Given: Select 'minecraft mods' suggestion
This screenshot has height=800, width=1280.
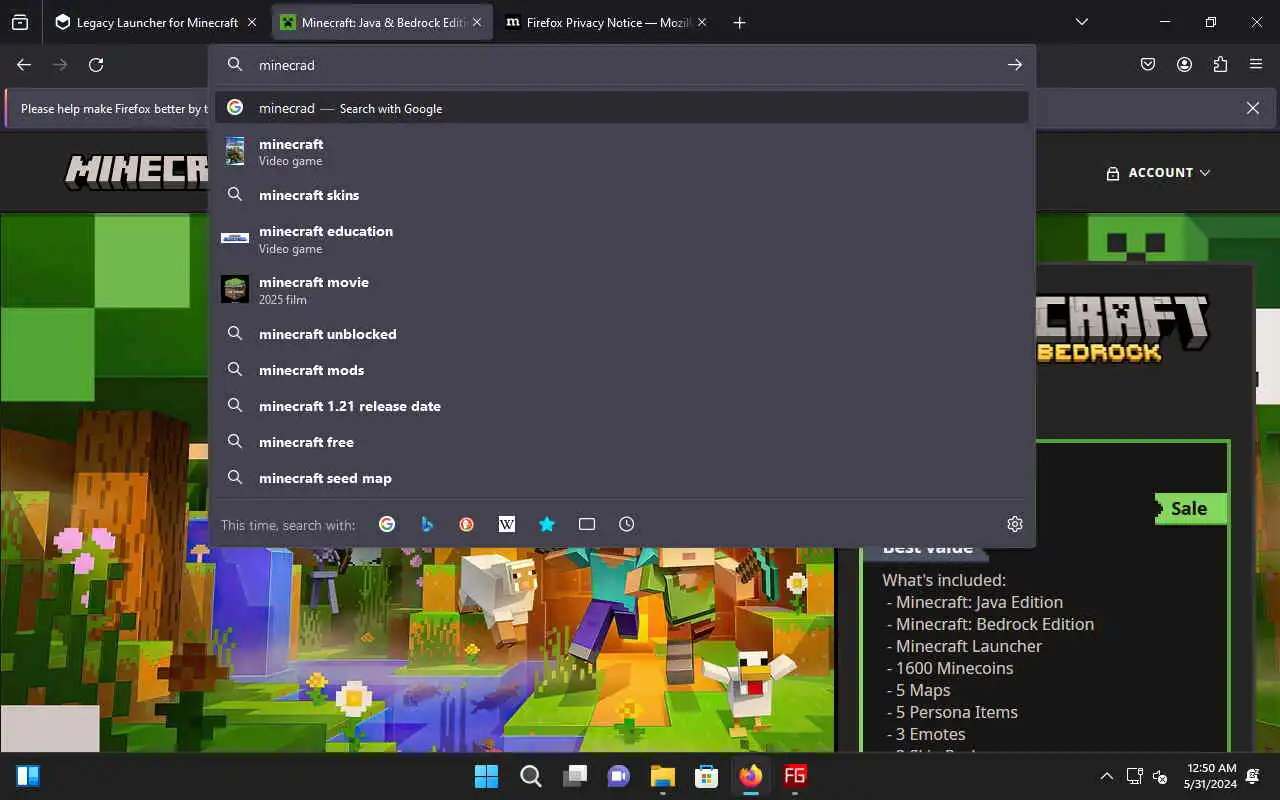Looking at the screenshot, I should click(622, 370).
